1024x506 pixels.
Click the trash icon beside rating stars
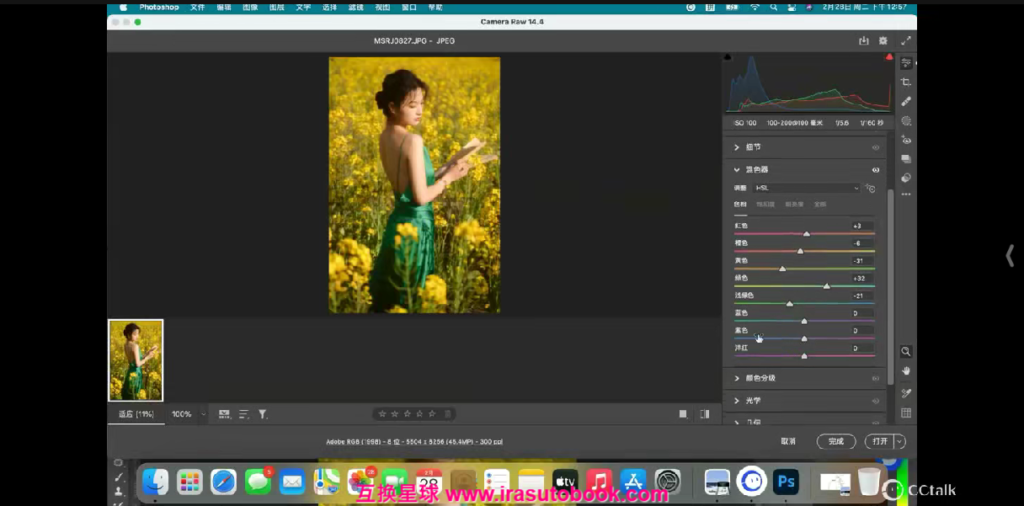point(447,414)
